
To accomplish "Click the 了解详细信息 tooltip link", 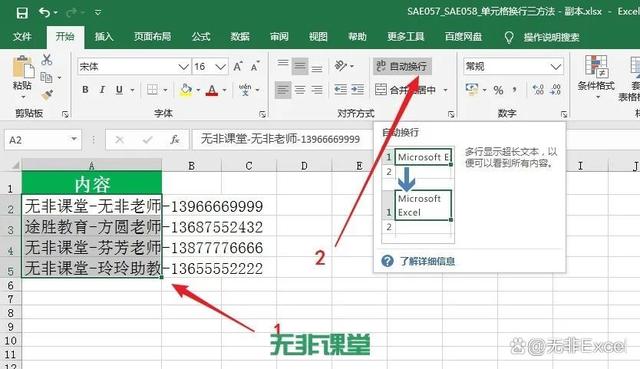I will [x=427, y=261].
